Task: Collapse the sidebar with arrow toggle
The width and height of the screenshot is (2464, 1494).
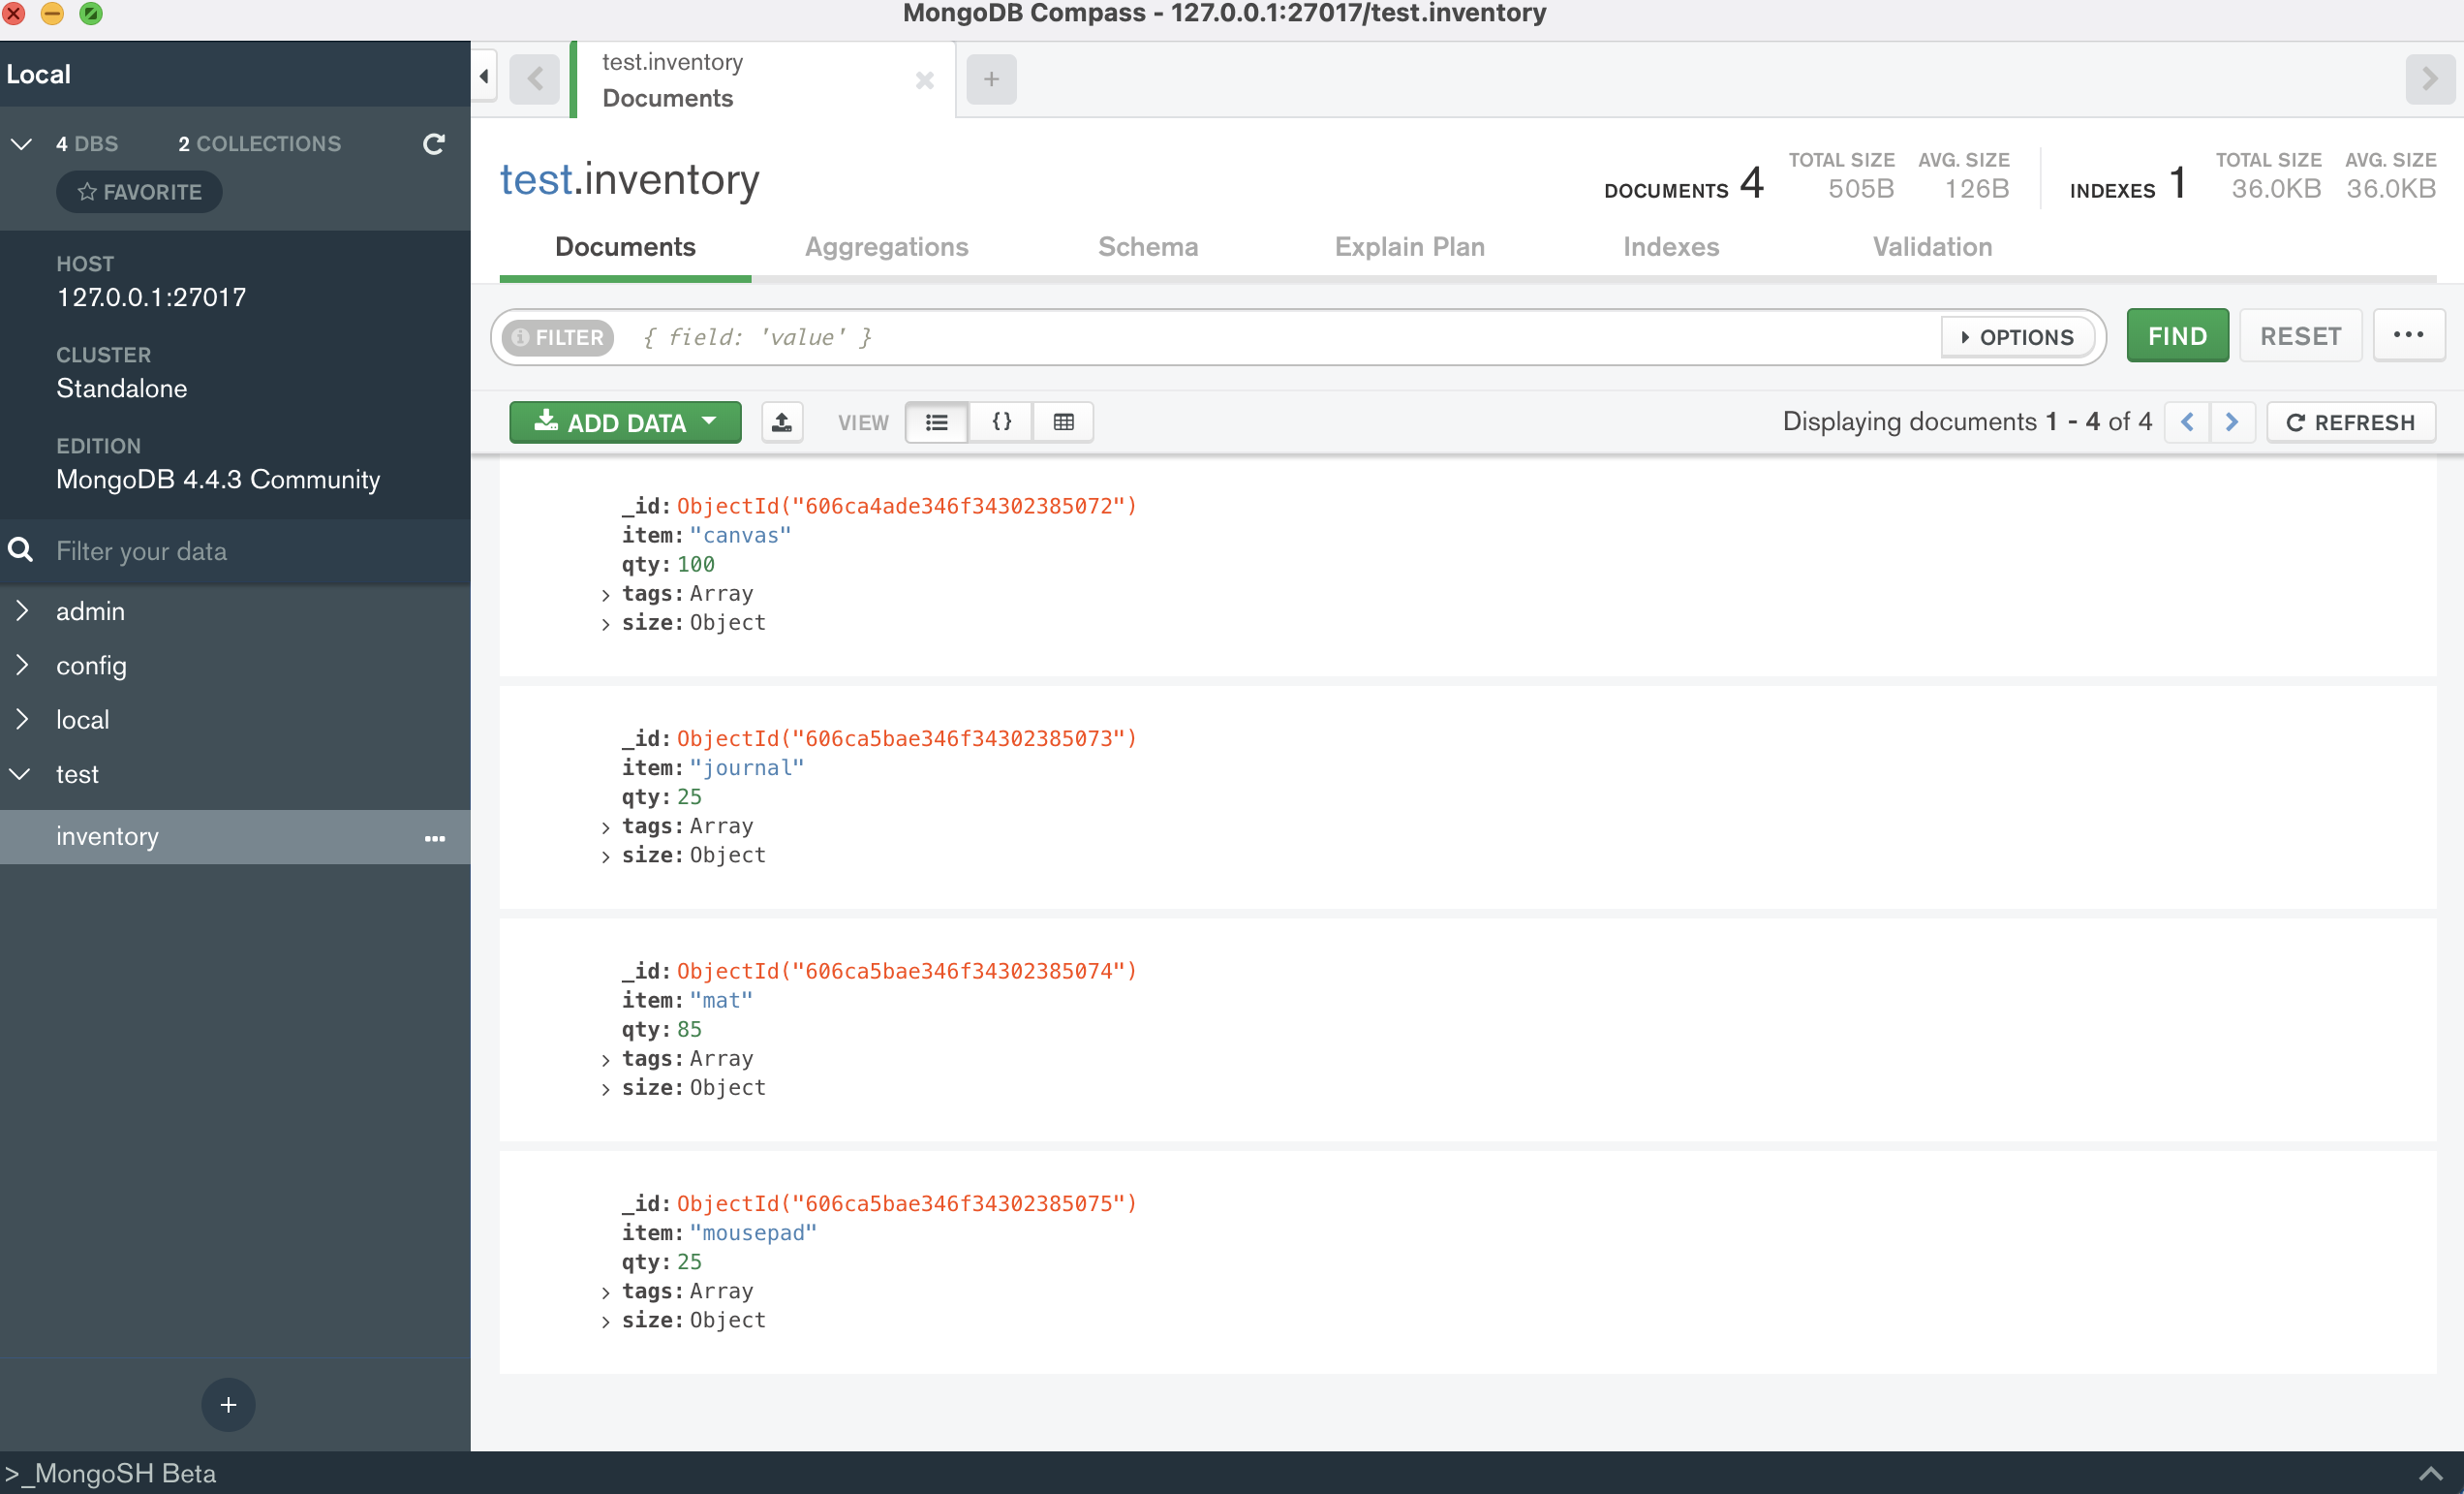Action: (x=484, y=77)
